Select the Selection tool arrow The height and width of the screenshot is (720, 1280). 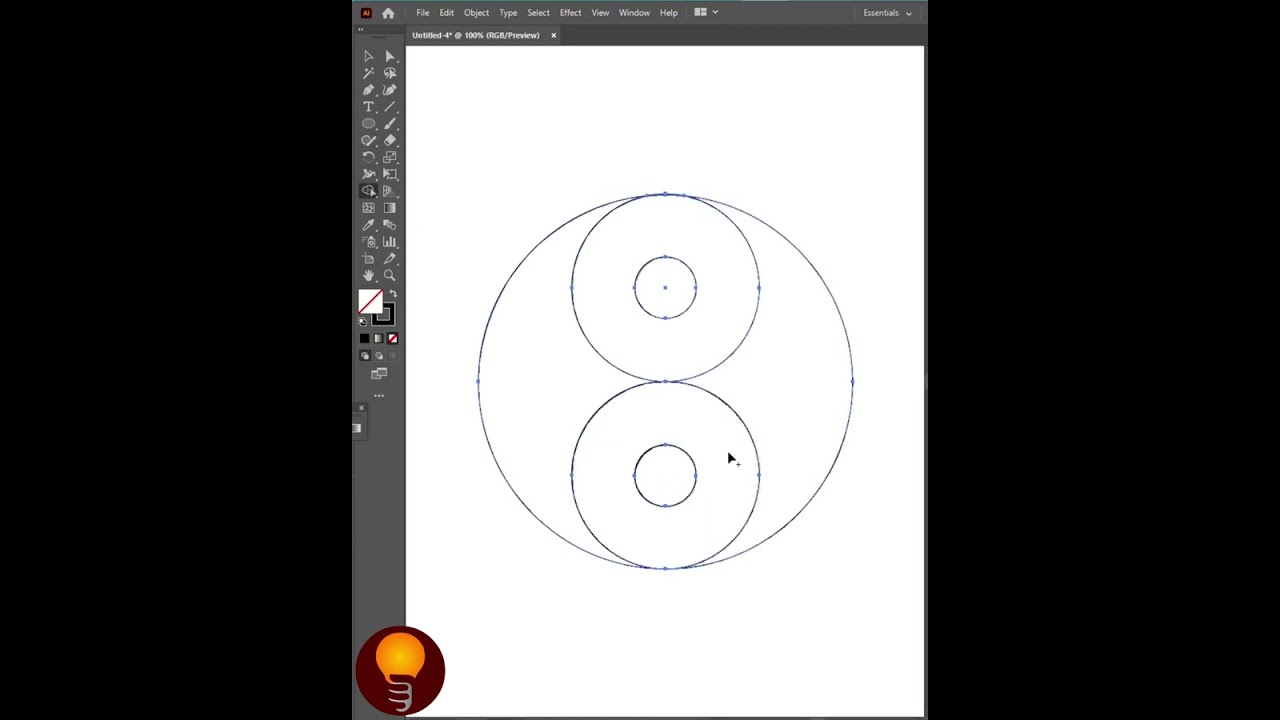(x=368, y=57)
